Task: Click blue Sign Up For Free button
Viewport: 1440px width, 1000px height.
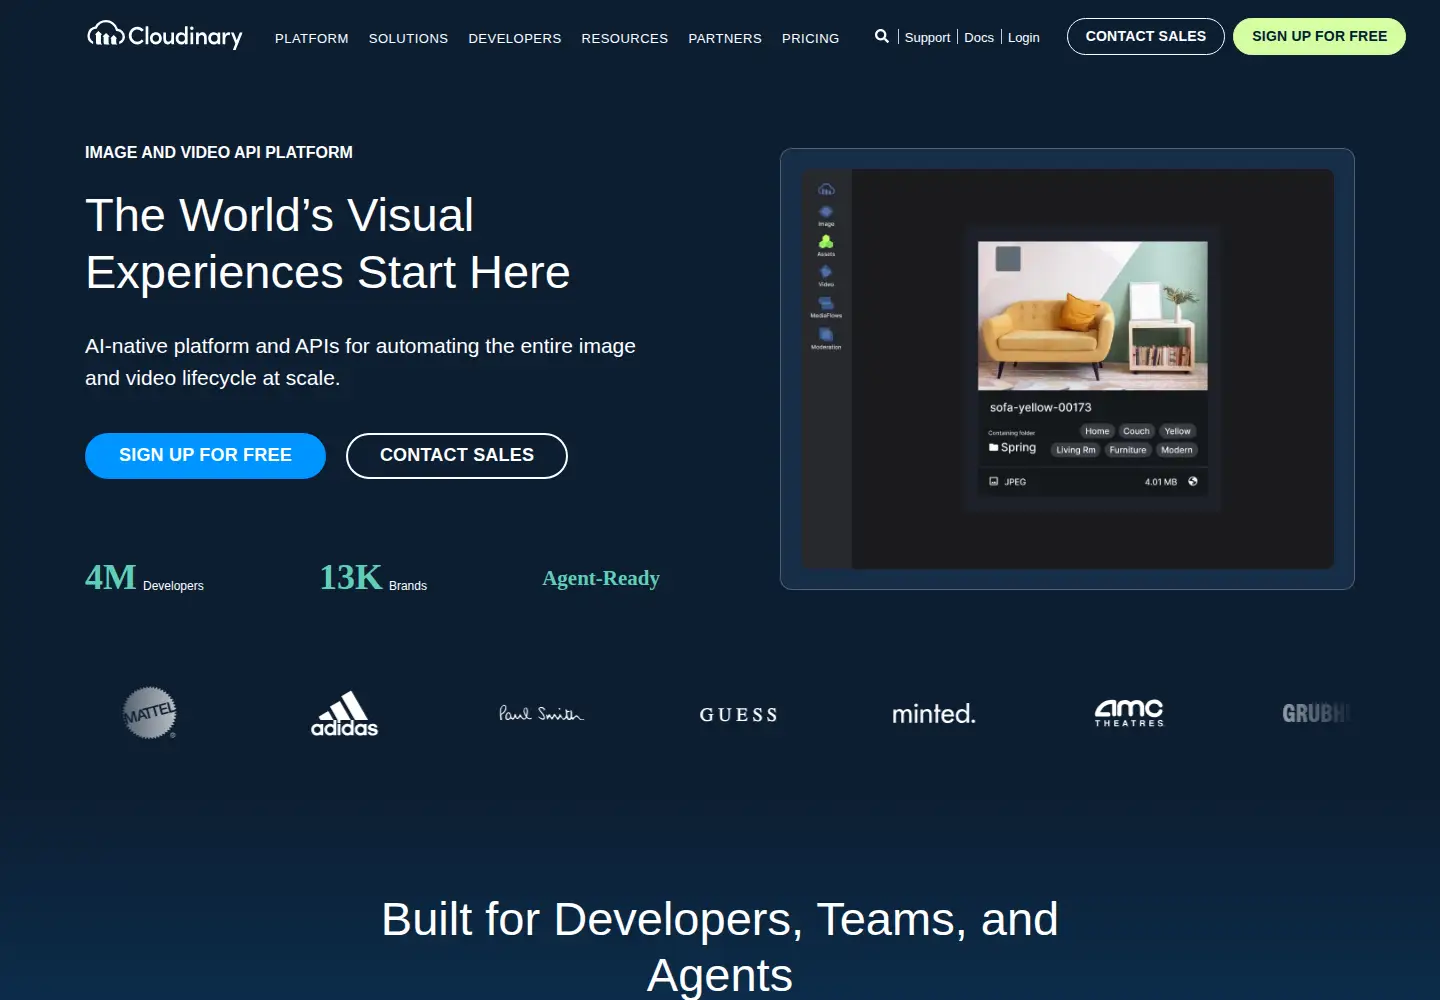Action: [205, 456]
